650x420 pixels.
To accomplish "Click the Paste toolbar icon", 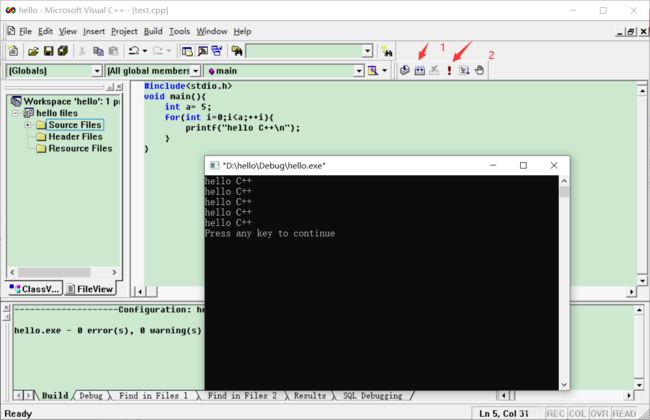I will pos(114,51).
